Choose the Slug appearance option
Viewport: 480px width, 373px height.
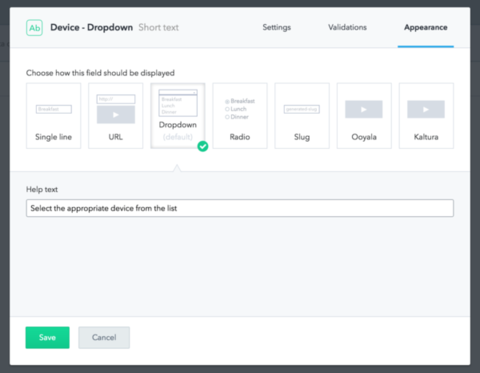pyautogui.click(x=302, y=116)
